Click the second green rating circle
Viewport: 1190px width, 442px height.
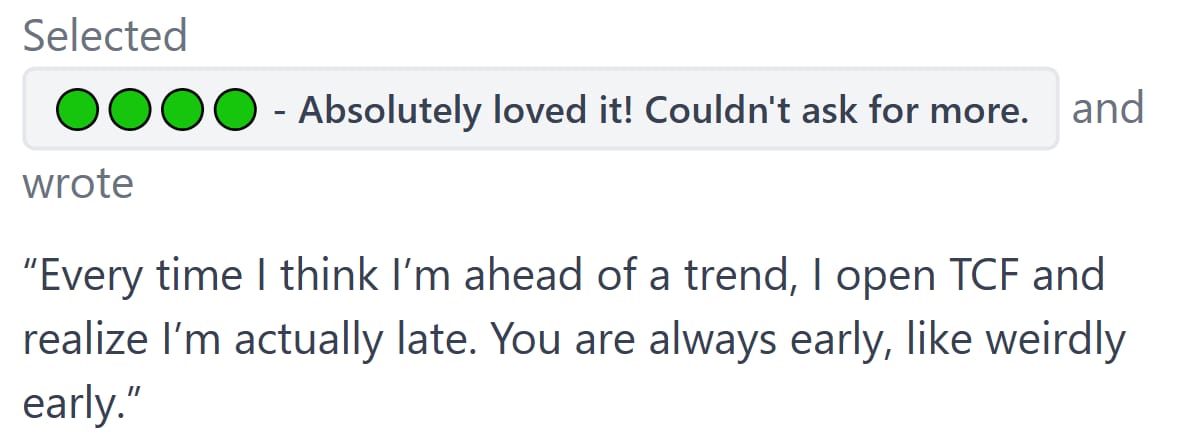tap(128, 110)
